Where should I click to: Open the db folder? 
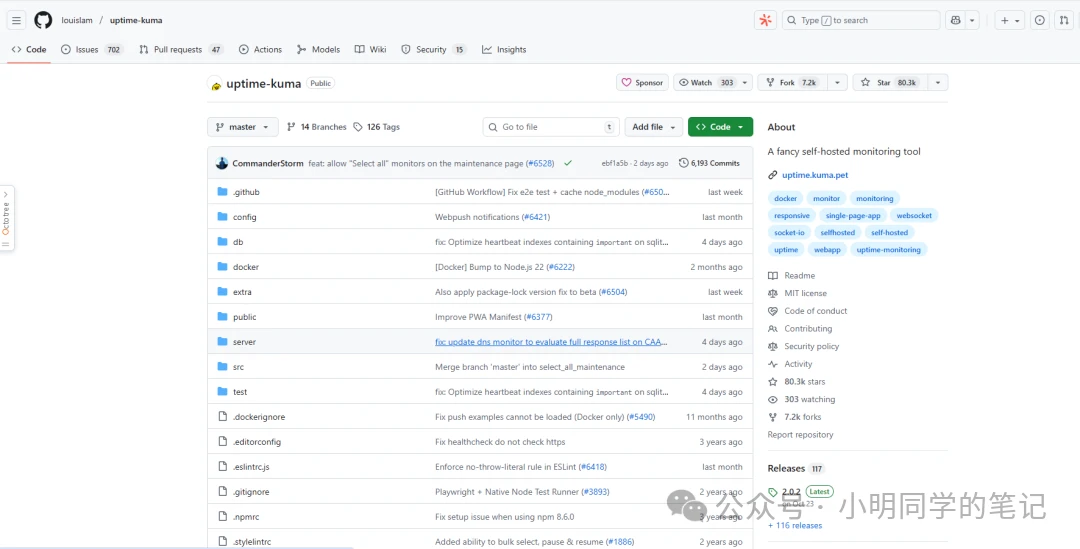238,242
